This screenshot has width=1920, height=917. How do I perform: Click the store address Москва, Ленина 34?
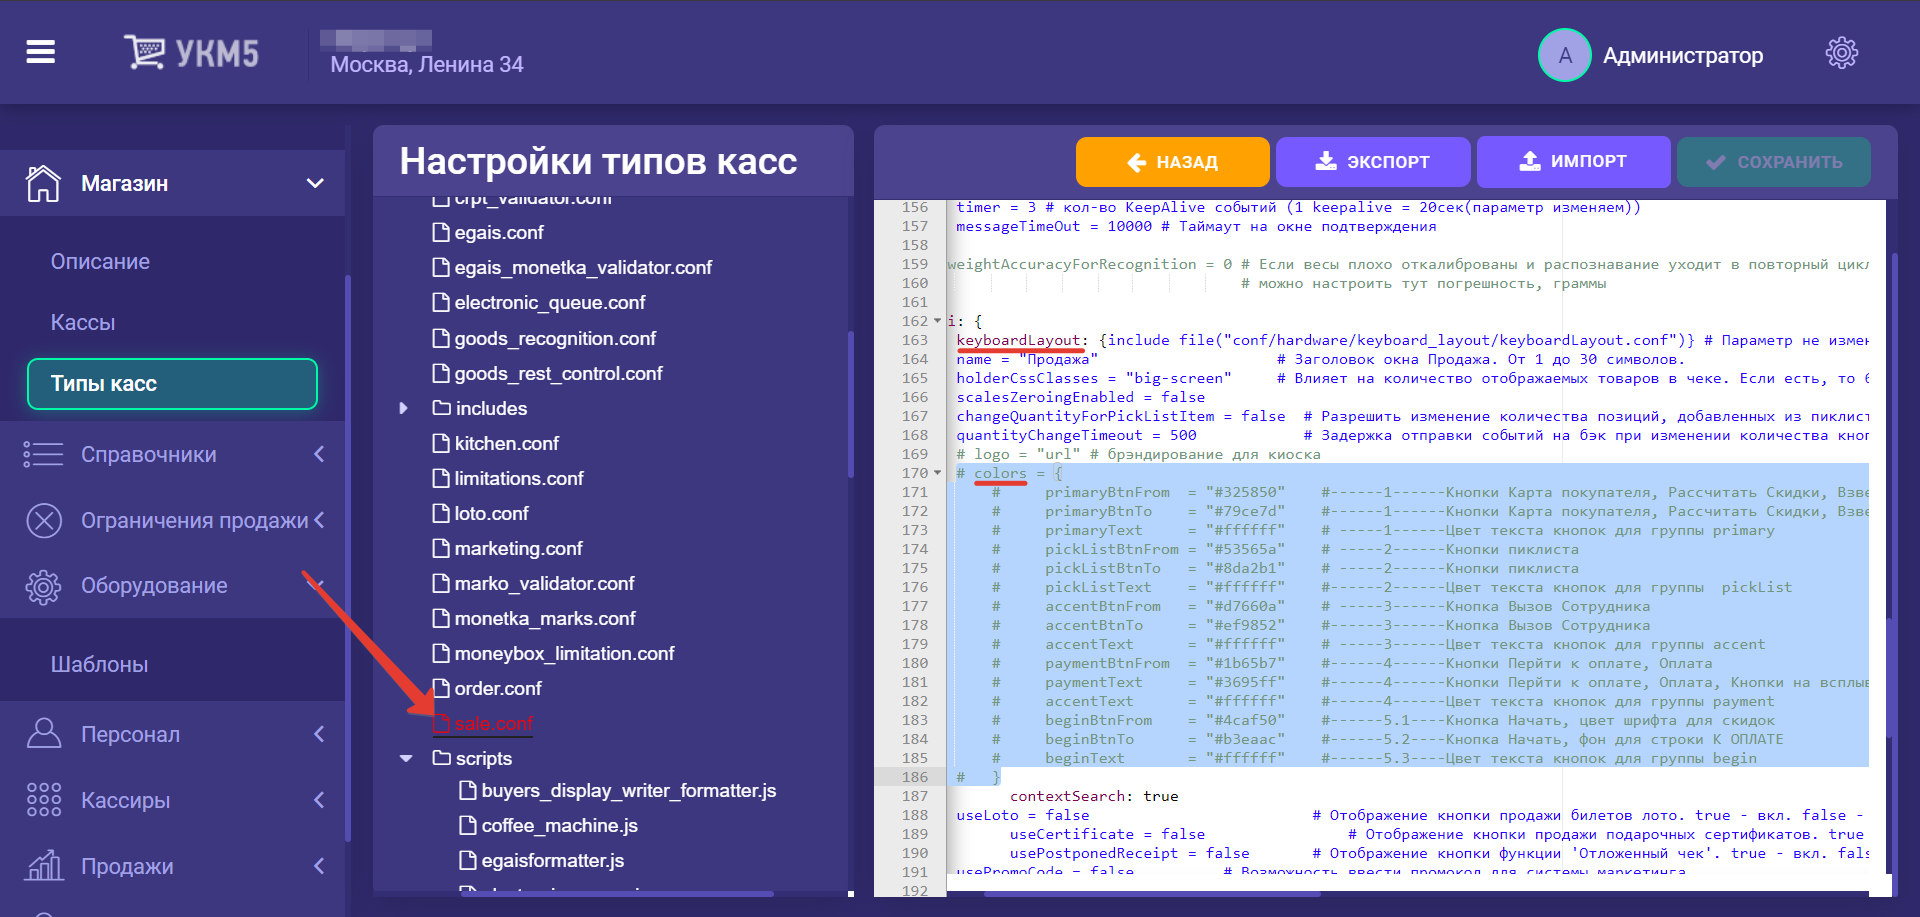427,64
